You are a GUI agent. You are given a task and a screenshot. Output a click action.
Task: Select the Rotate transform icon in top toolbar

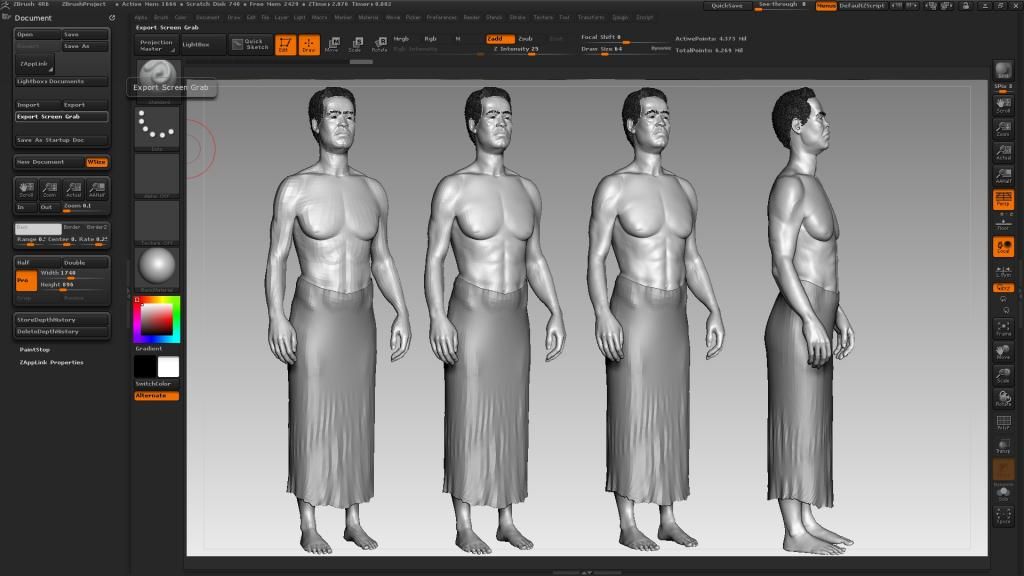click(379, 44)
